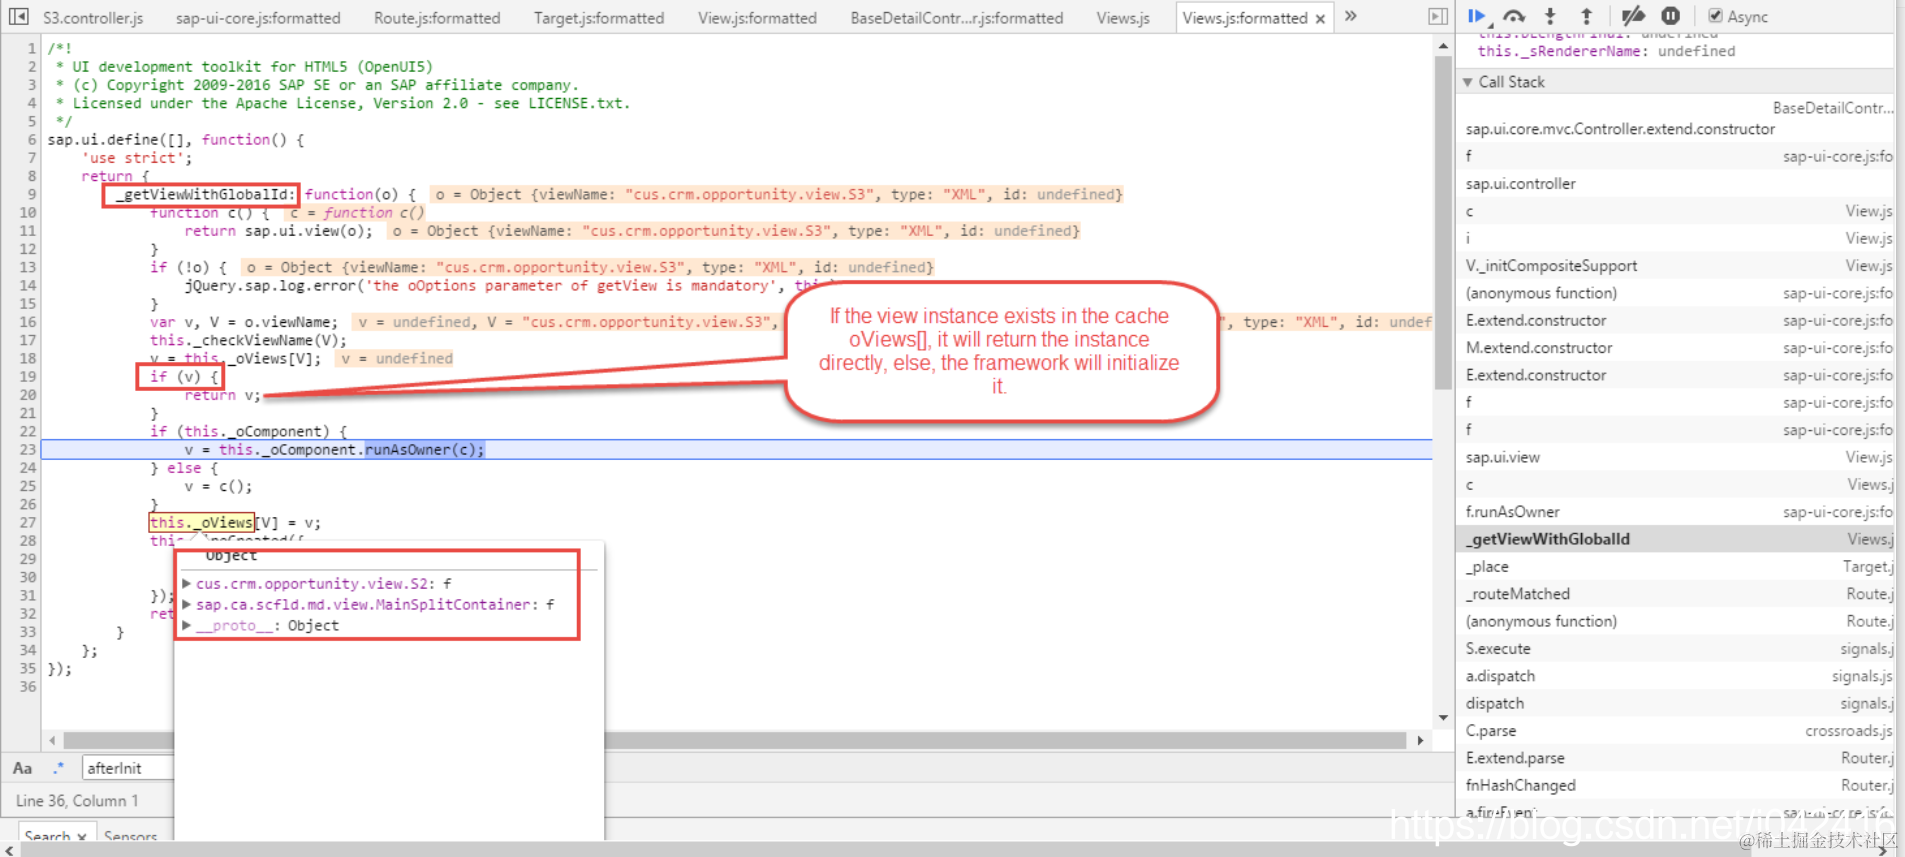Toggle case-sensitive search (Aa)
This screenshot has height=857, width=1905.
(22, 768)
